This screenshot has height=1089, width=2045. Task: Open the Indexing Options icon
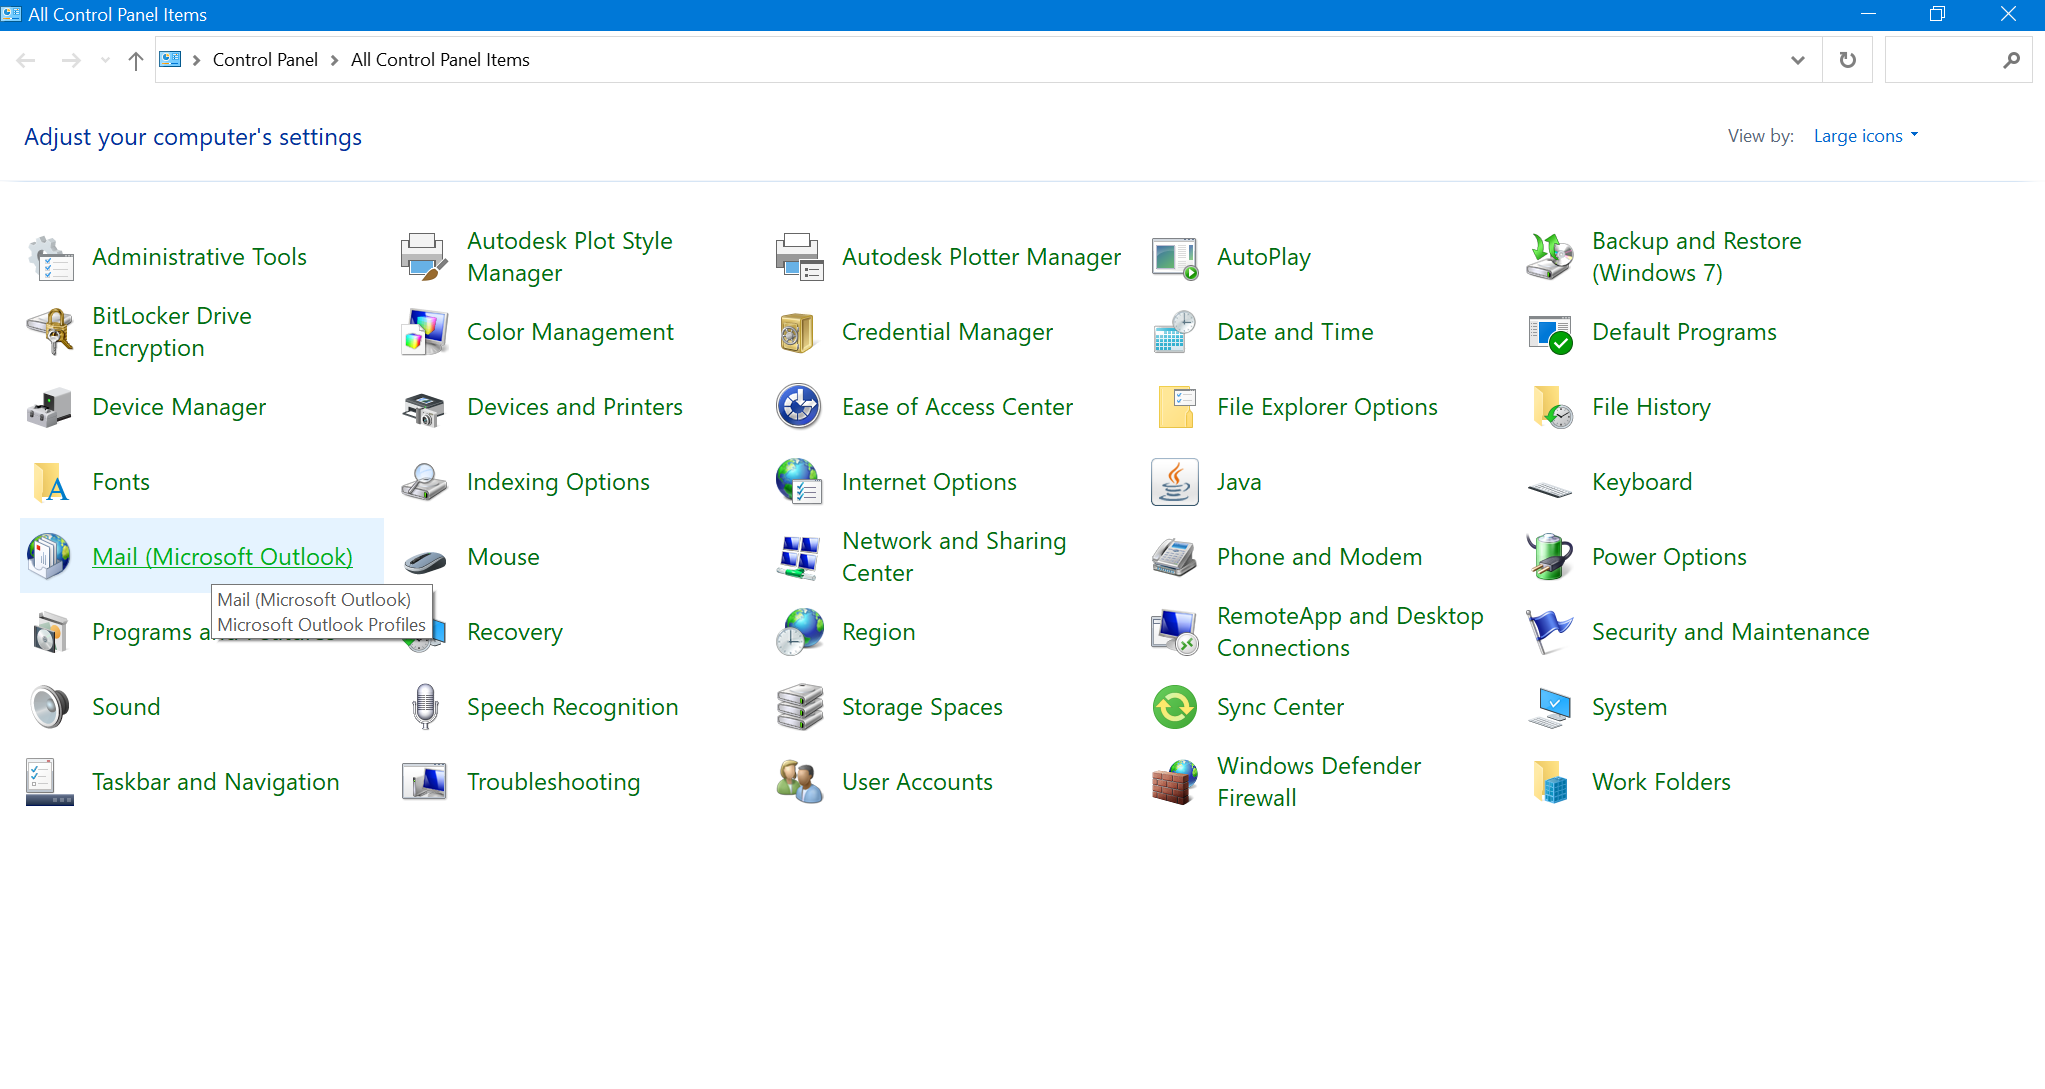[x=425, y=483]
